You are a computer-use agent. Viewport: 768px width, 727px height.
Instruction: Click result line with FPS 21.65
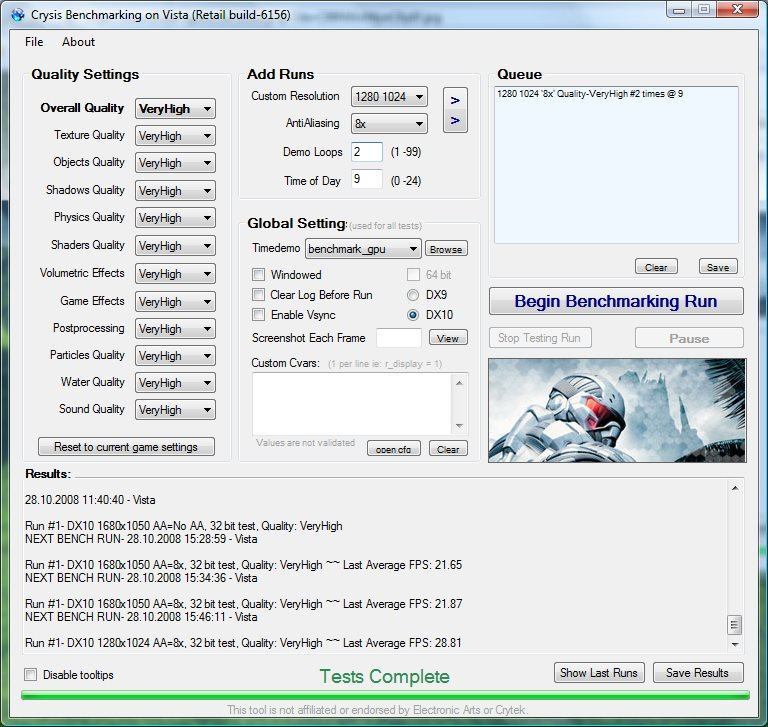[x=243, y=565]
